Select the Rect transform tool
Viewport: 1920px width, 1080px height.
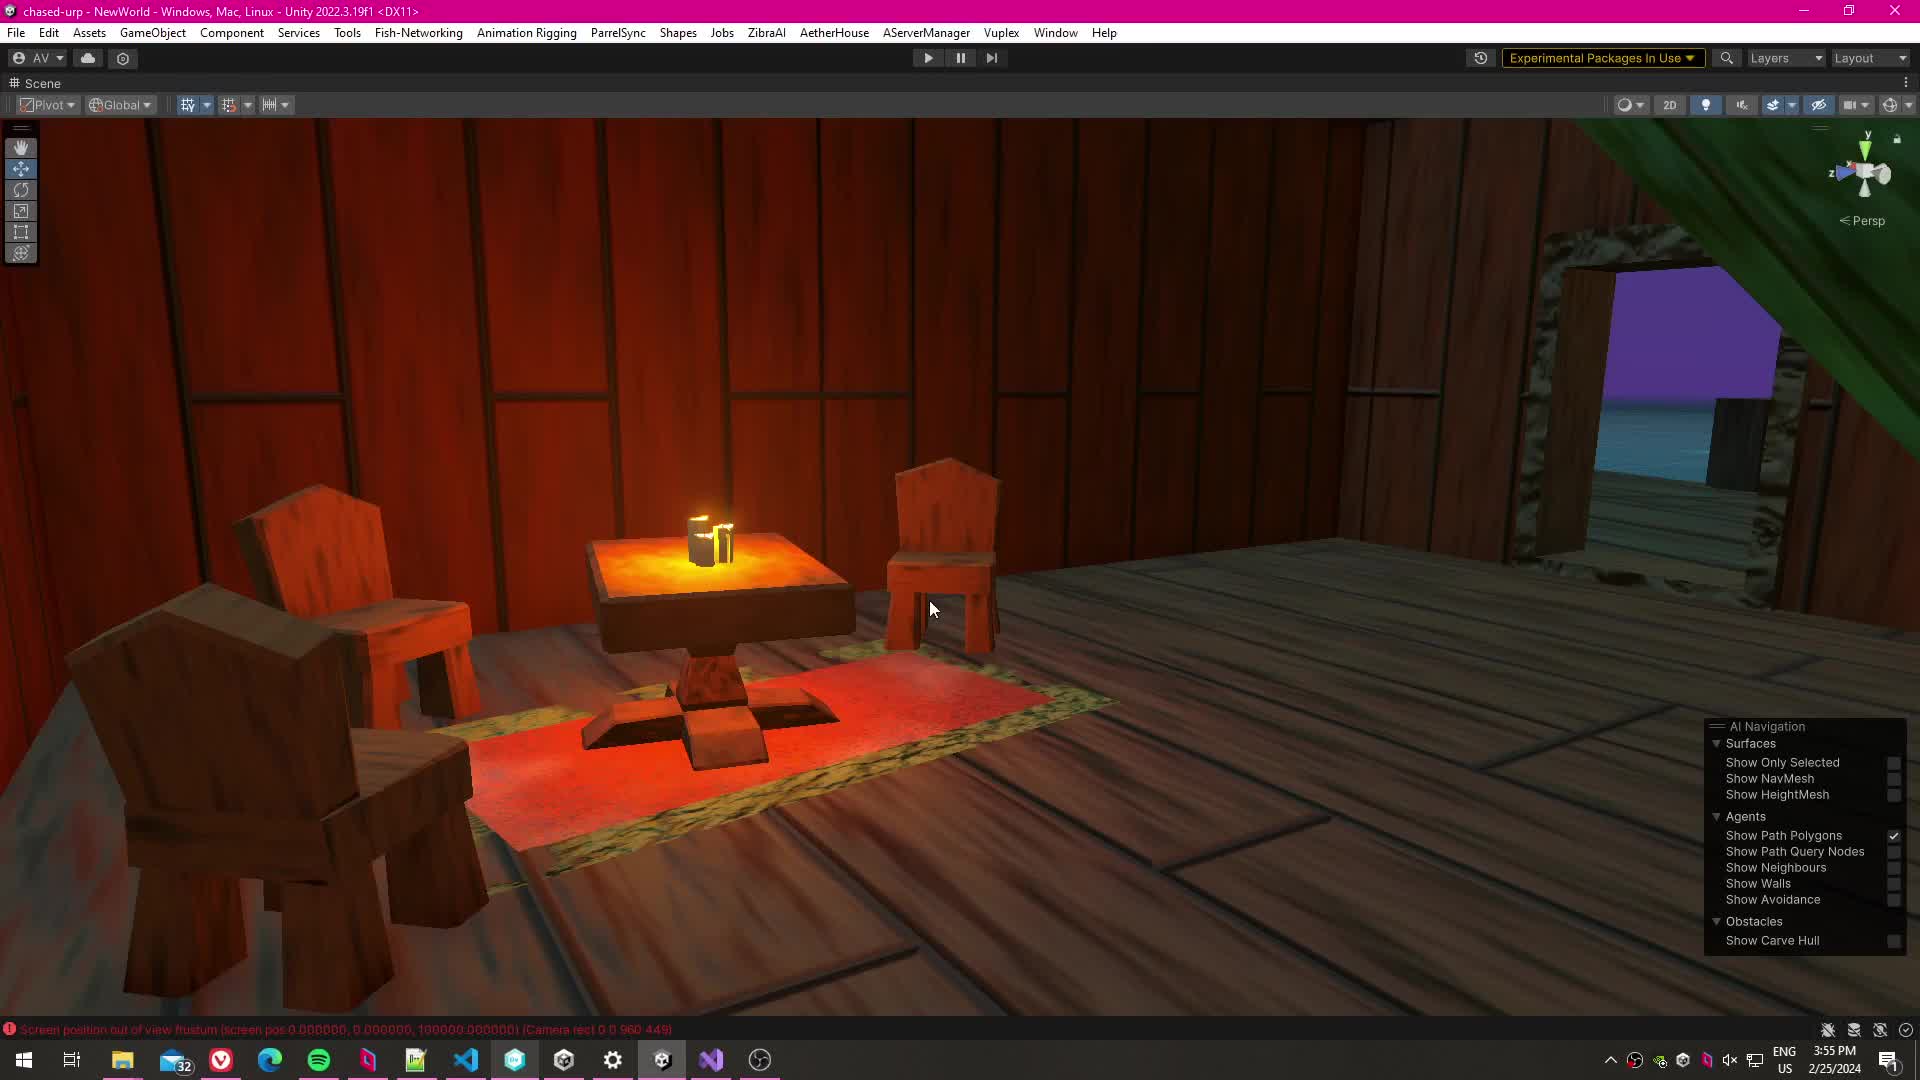tap(21, 232)
